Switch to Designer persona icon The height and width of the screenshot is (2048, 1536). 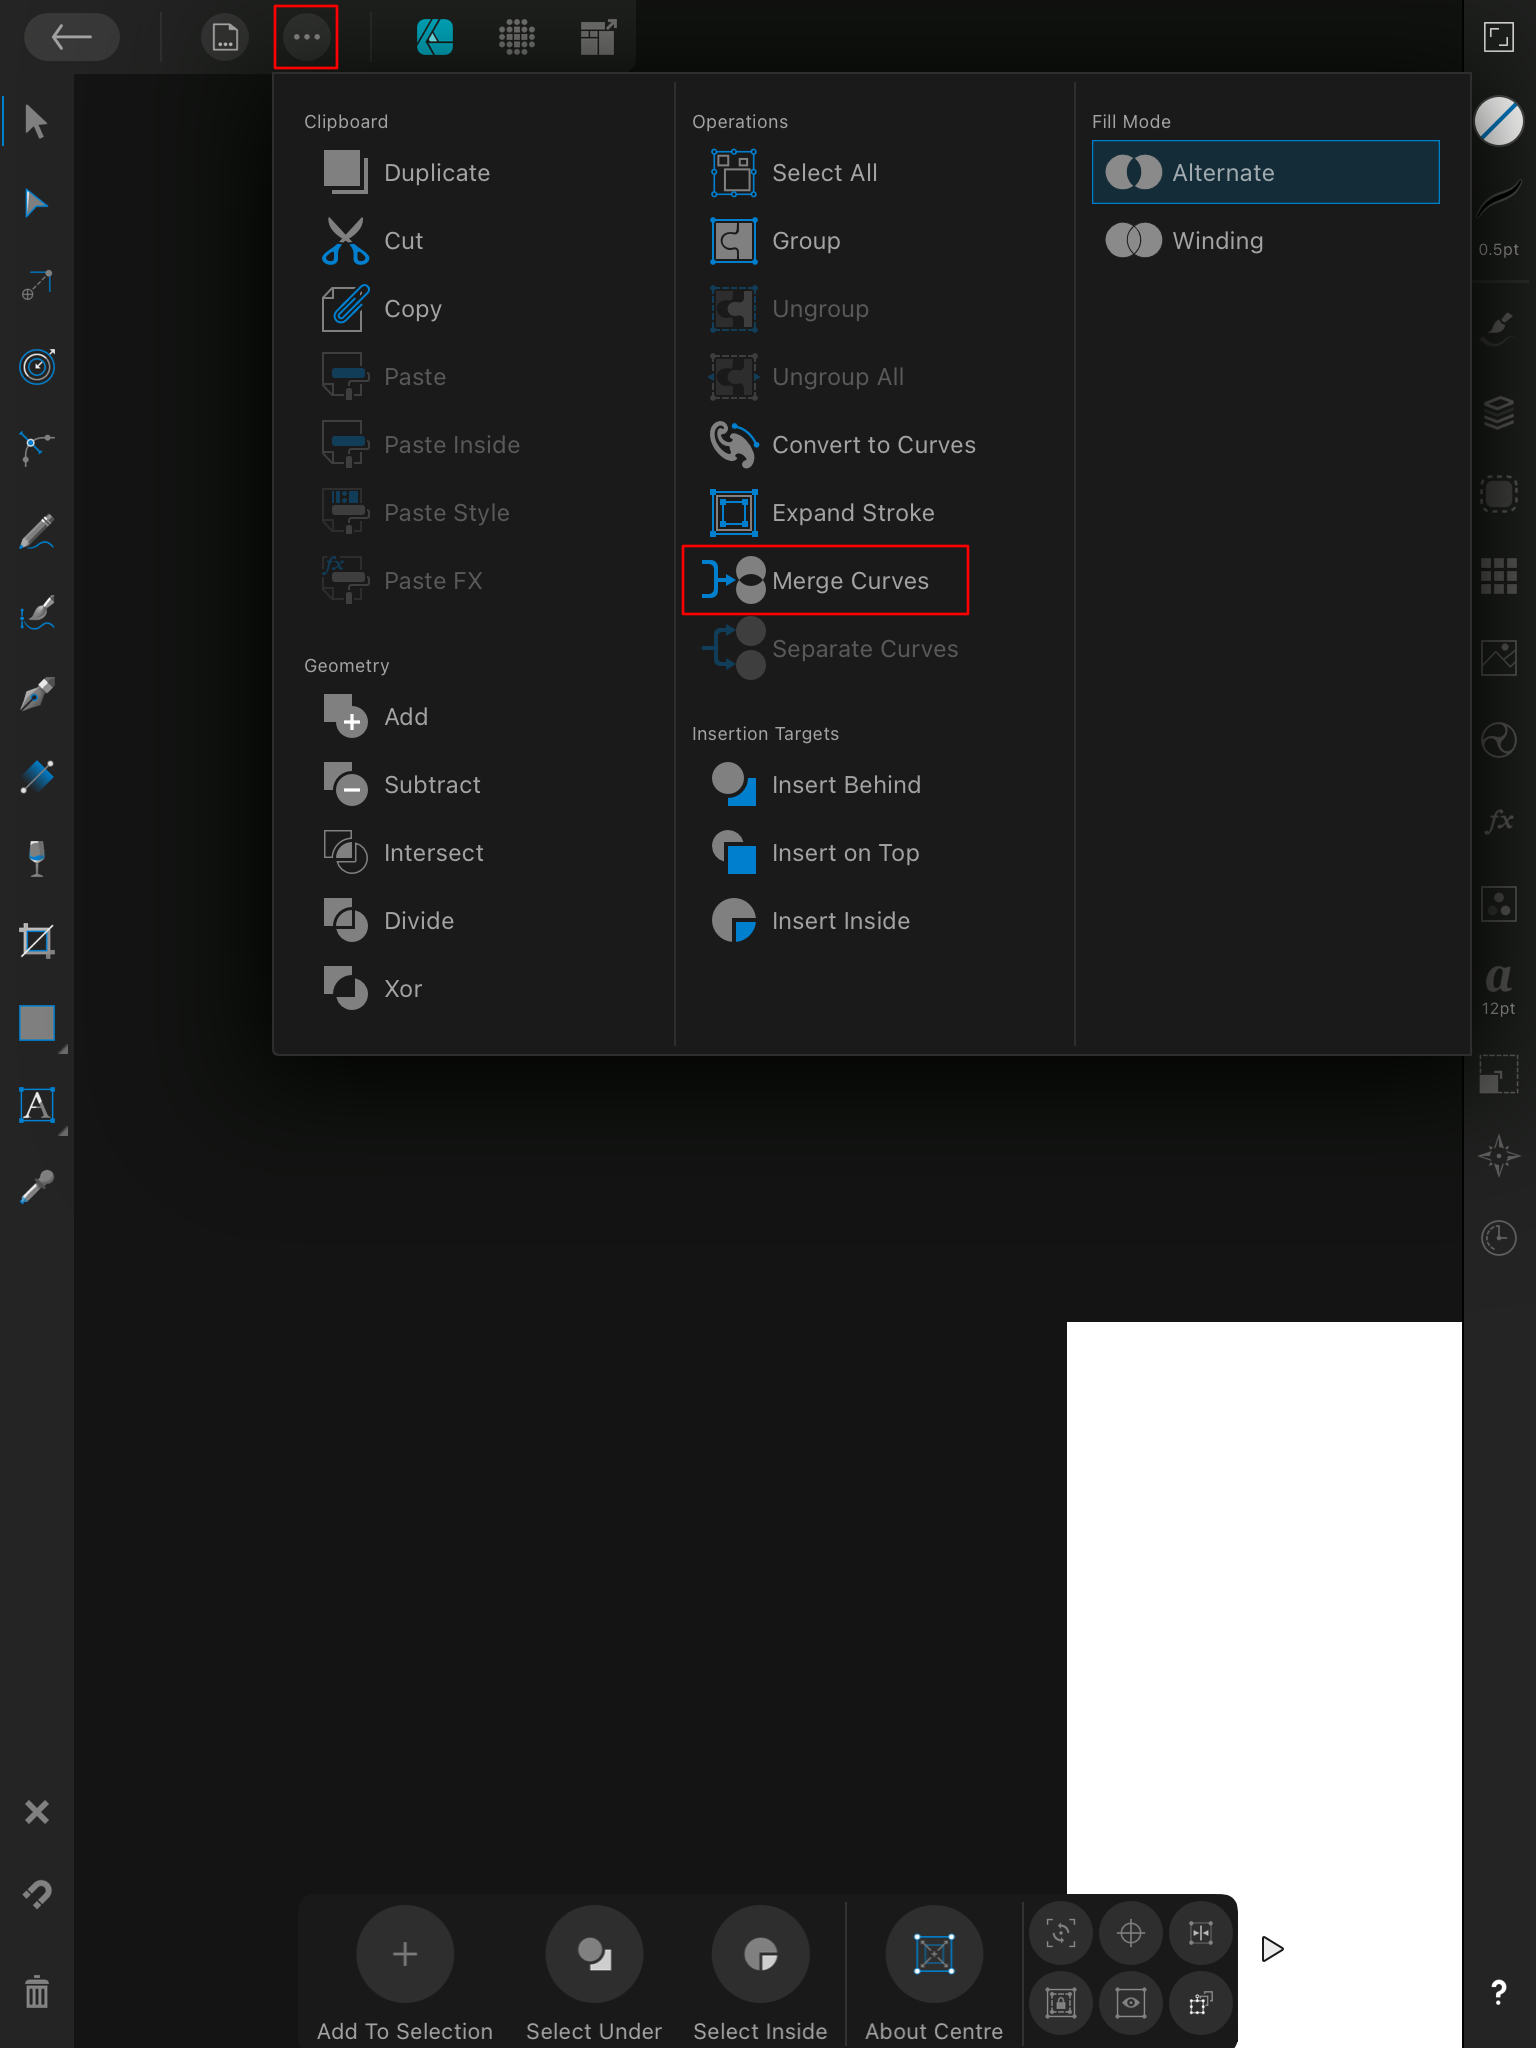[435, 38]
